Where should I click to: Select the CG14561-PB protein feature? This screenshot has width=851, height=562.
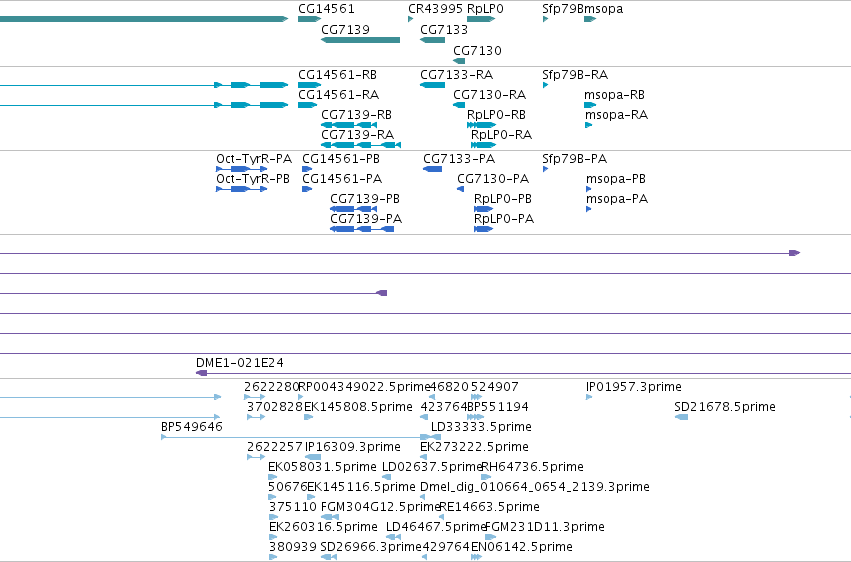tap(341, 158)
